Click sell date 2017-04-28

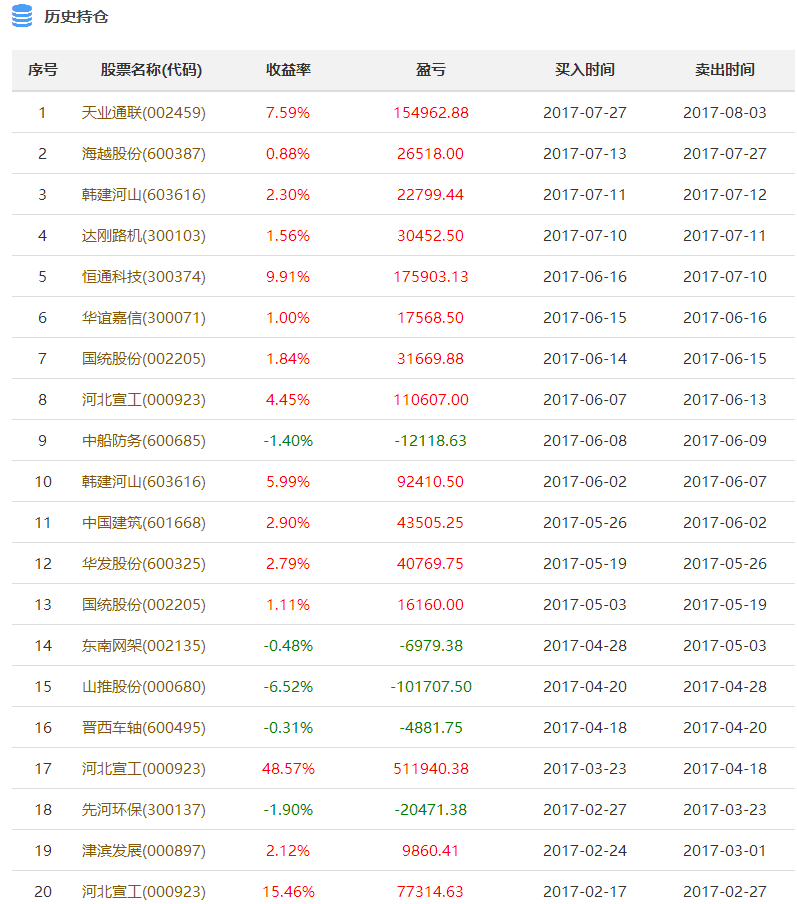(724, 686)
